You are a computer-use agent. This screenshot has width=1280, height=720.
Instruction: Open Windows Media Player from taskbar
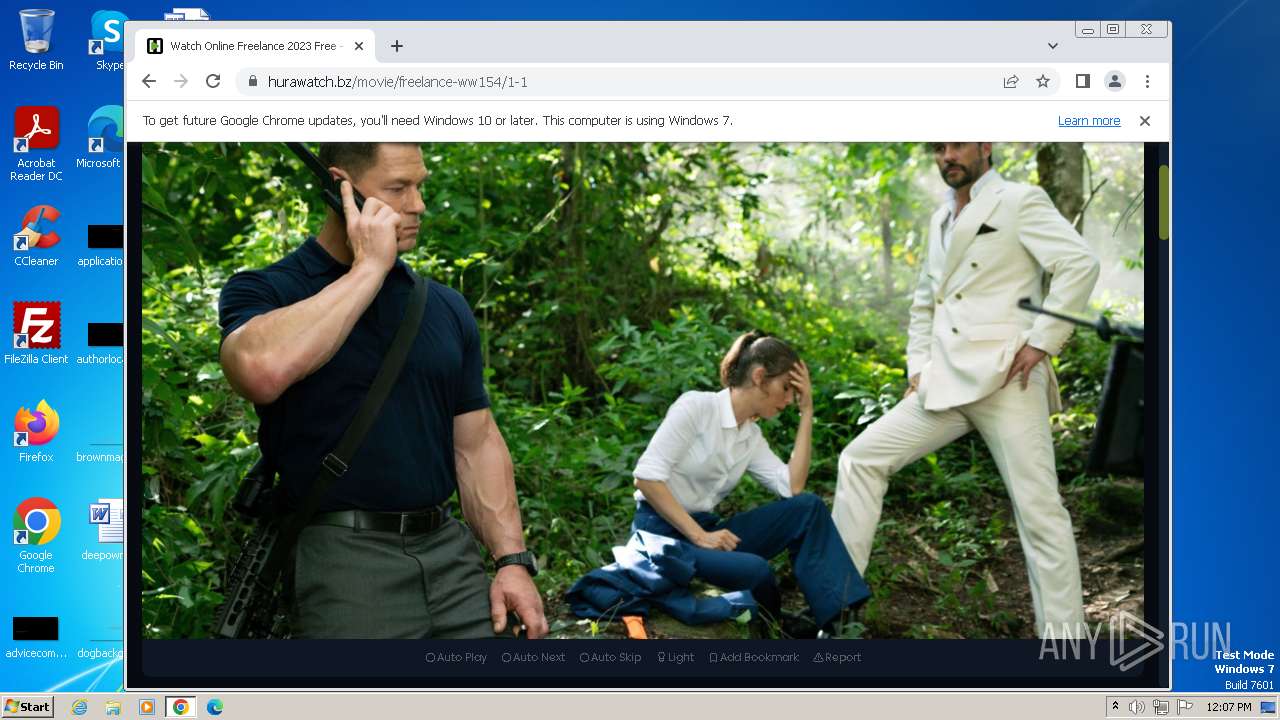click(147, 707)
